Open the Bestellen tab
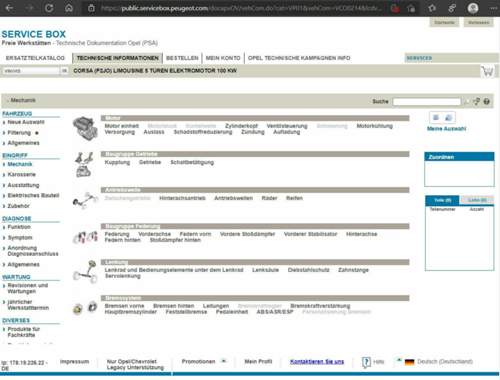This screenshot has height=380, width=500. click(182, 58)
